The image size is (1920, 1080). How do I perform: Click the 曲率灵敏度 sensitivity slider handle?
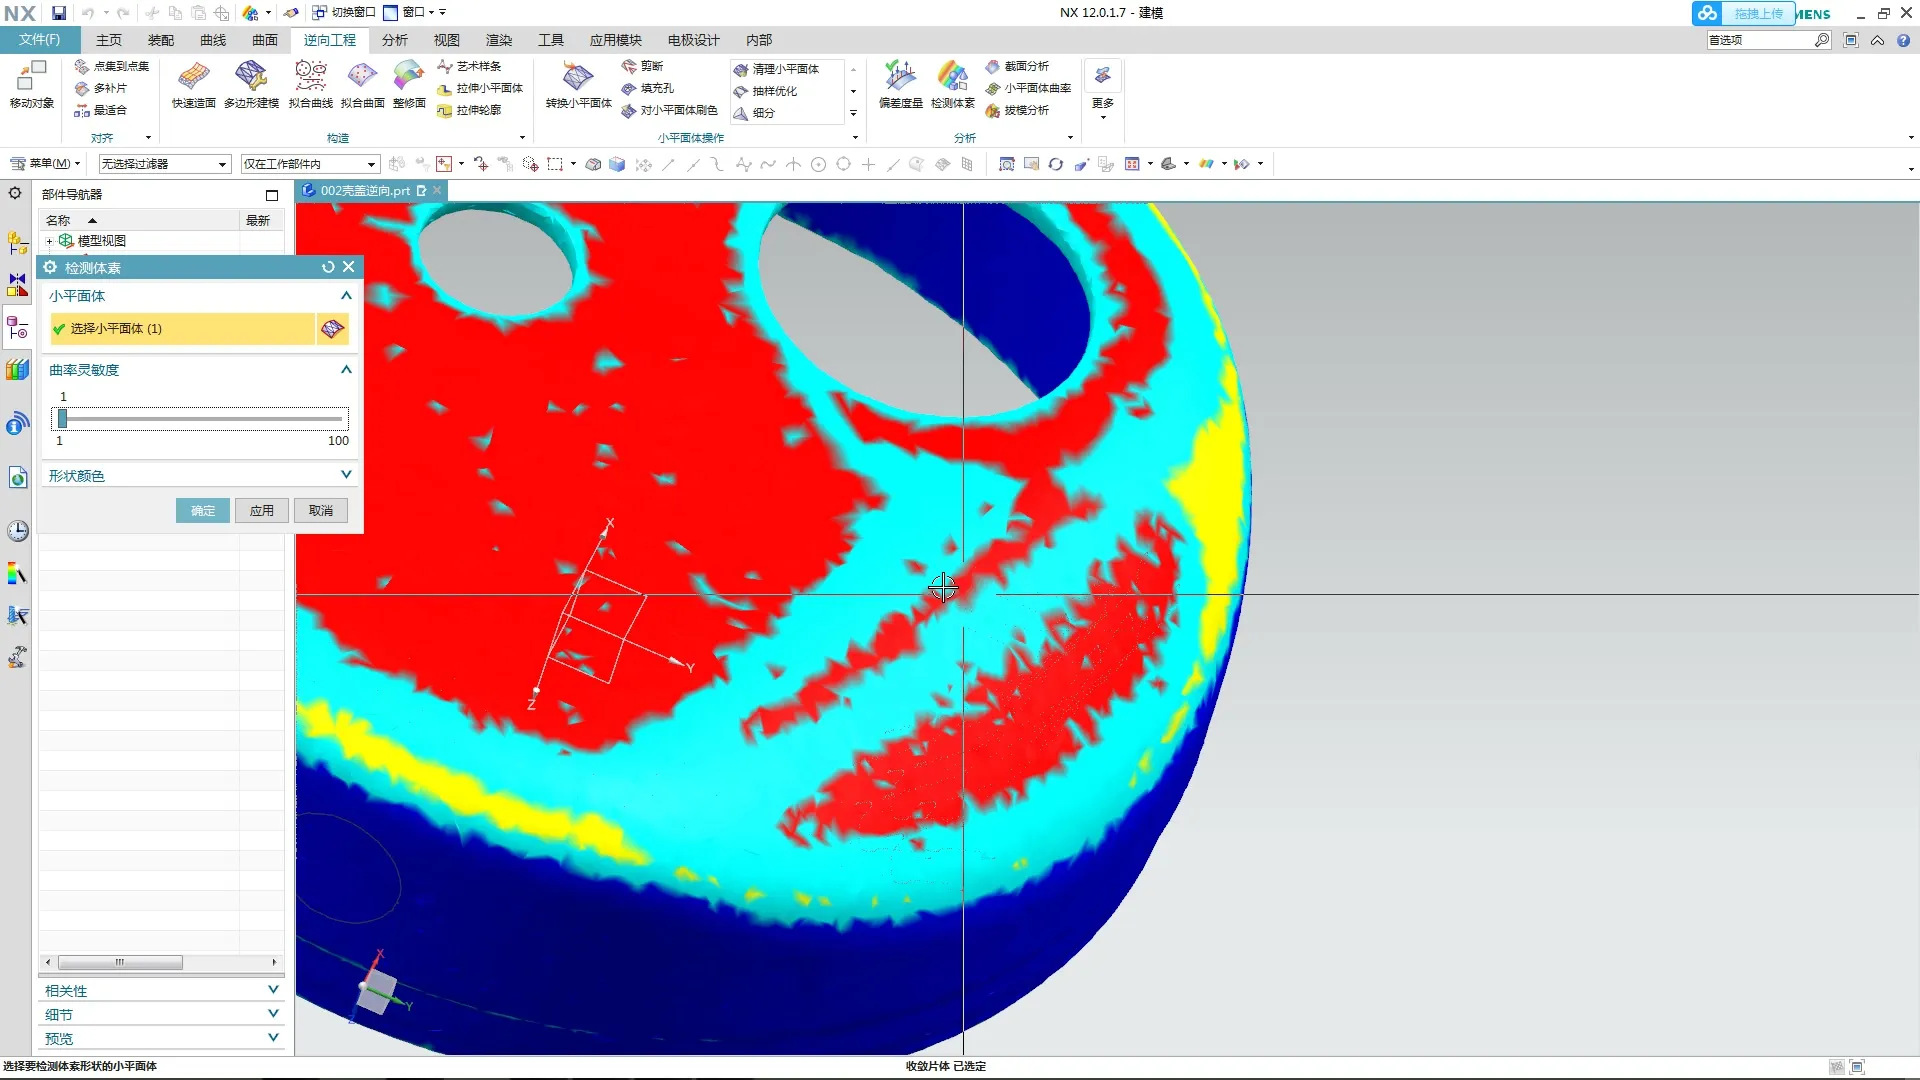(62, 418)
